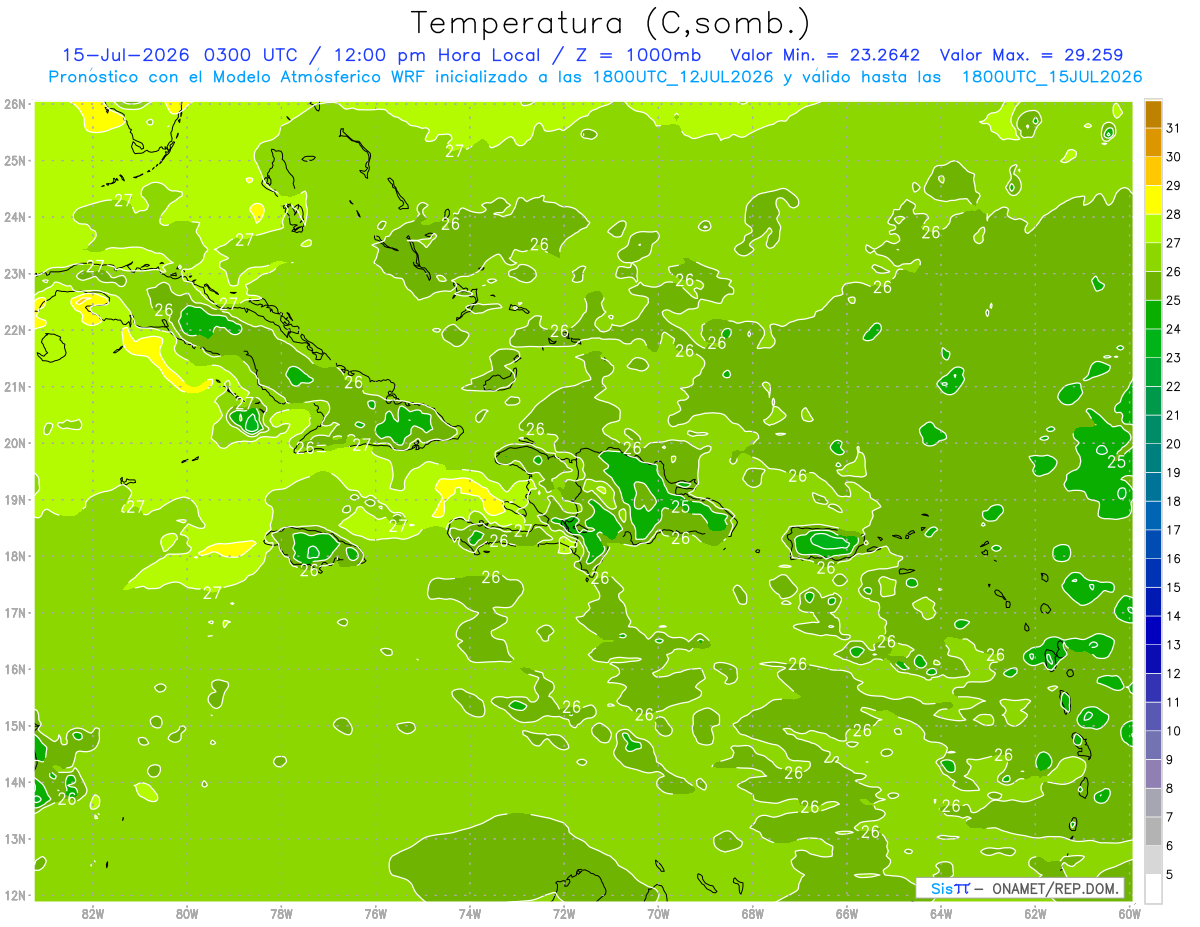
Task: Pick the brown swatch above legend value 31
Action: coord(1153,114)
